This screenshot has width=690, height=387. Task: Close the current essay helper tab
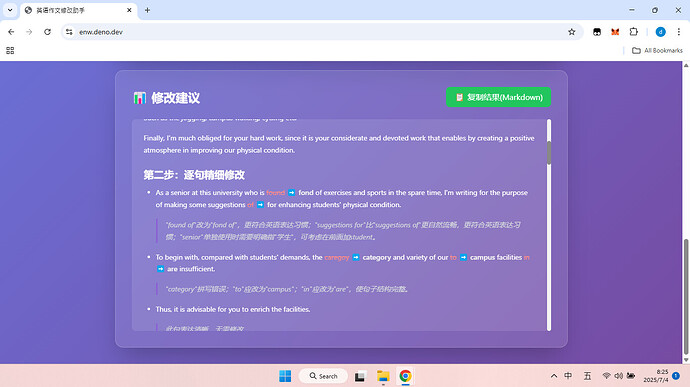tap(129, 10)
